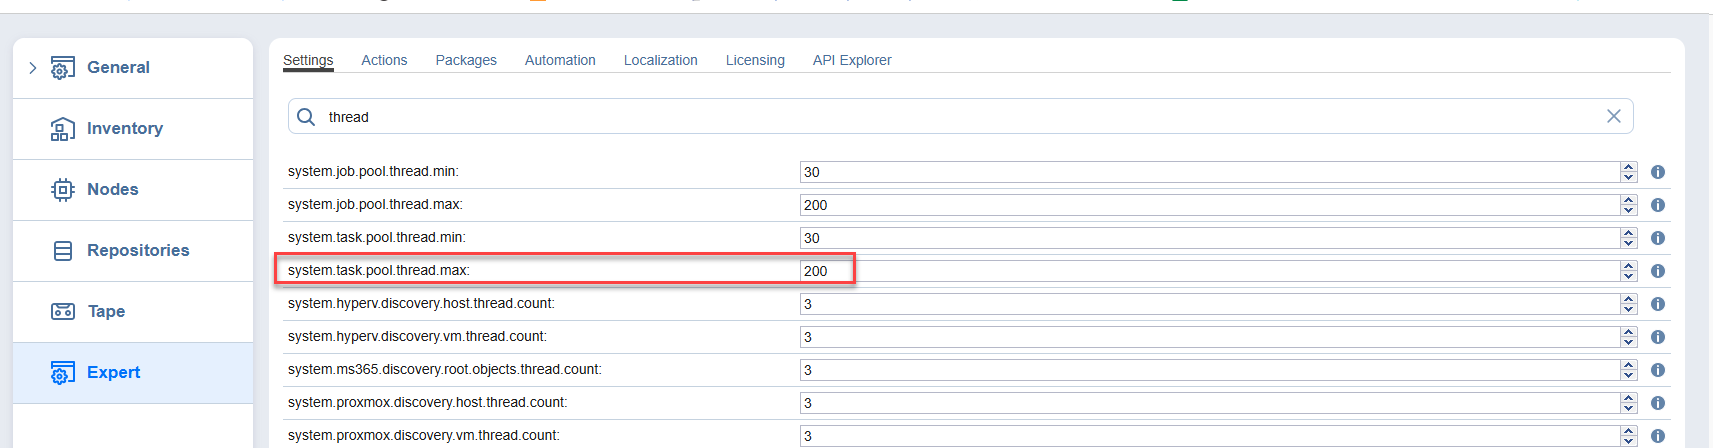View info icon for system.hyperv.discovery.vm.thread.count
This screenshot has height=448, width=1713.
click(x=1657, y=337)
